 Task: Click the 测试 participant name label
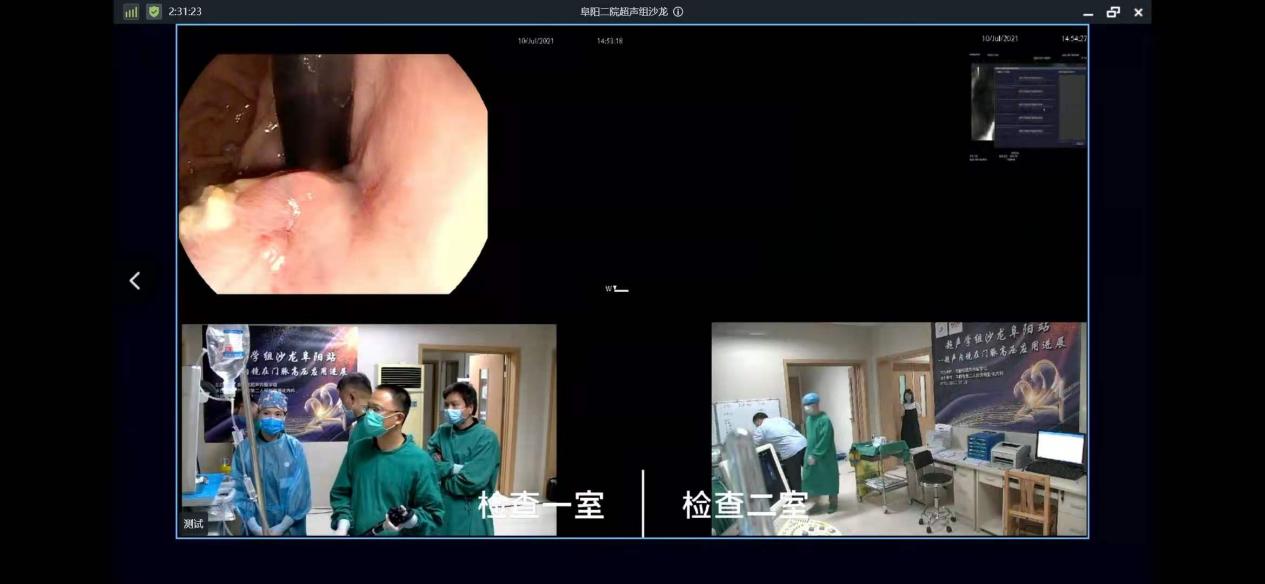tap(193, 524)
